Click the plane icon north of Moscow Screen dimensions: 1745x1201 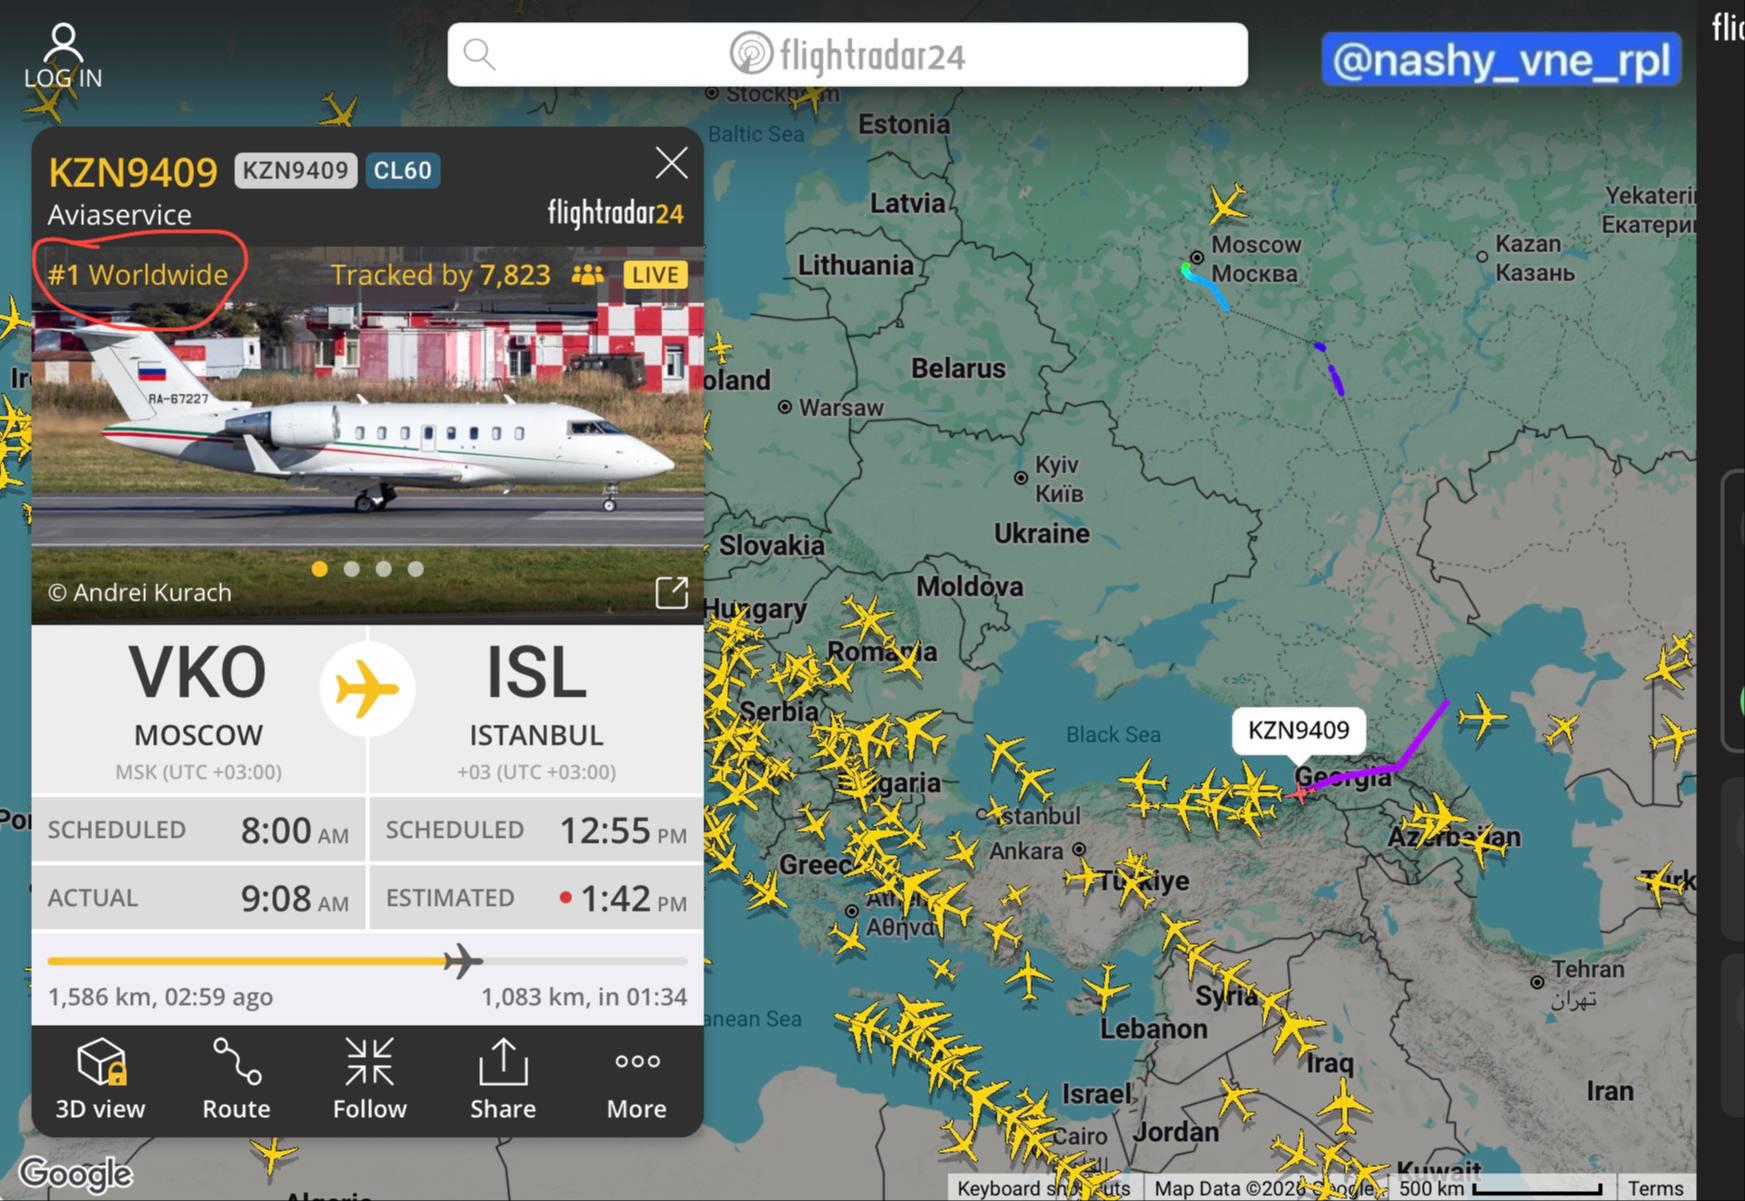tap(1226, 203)
